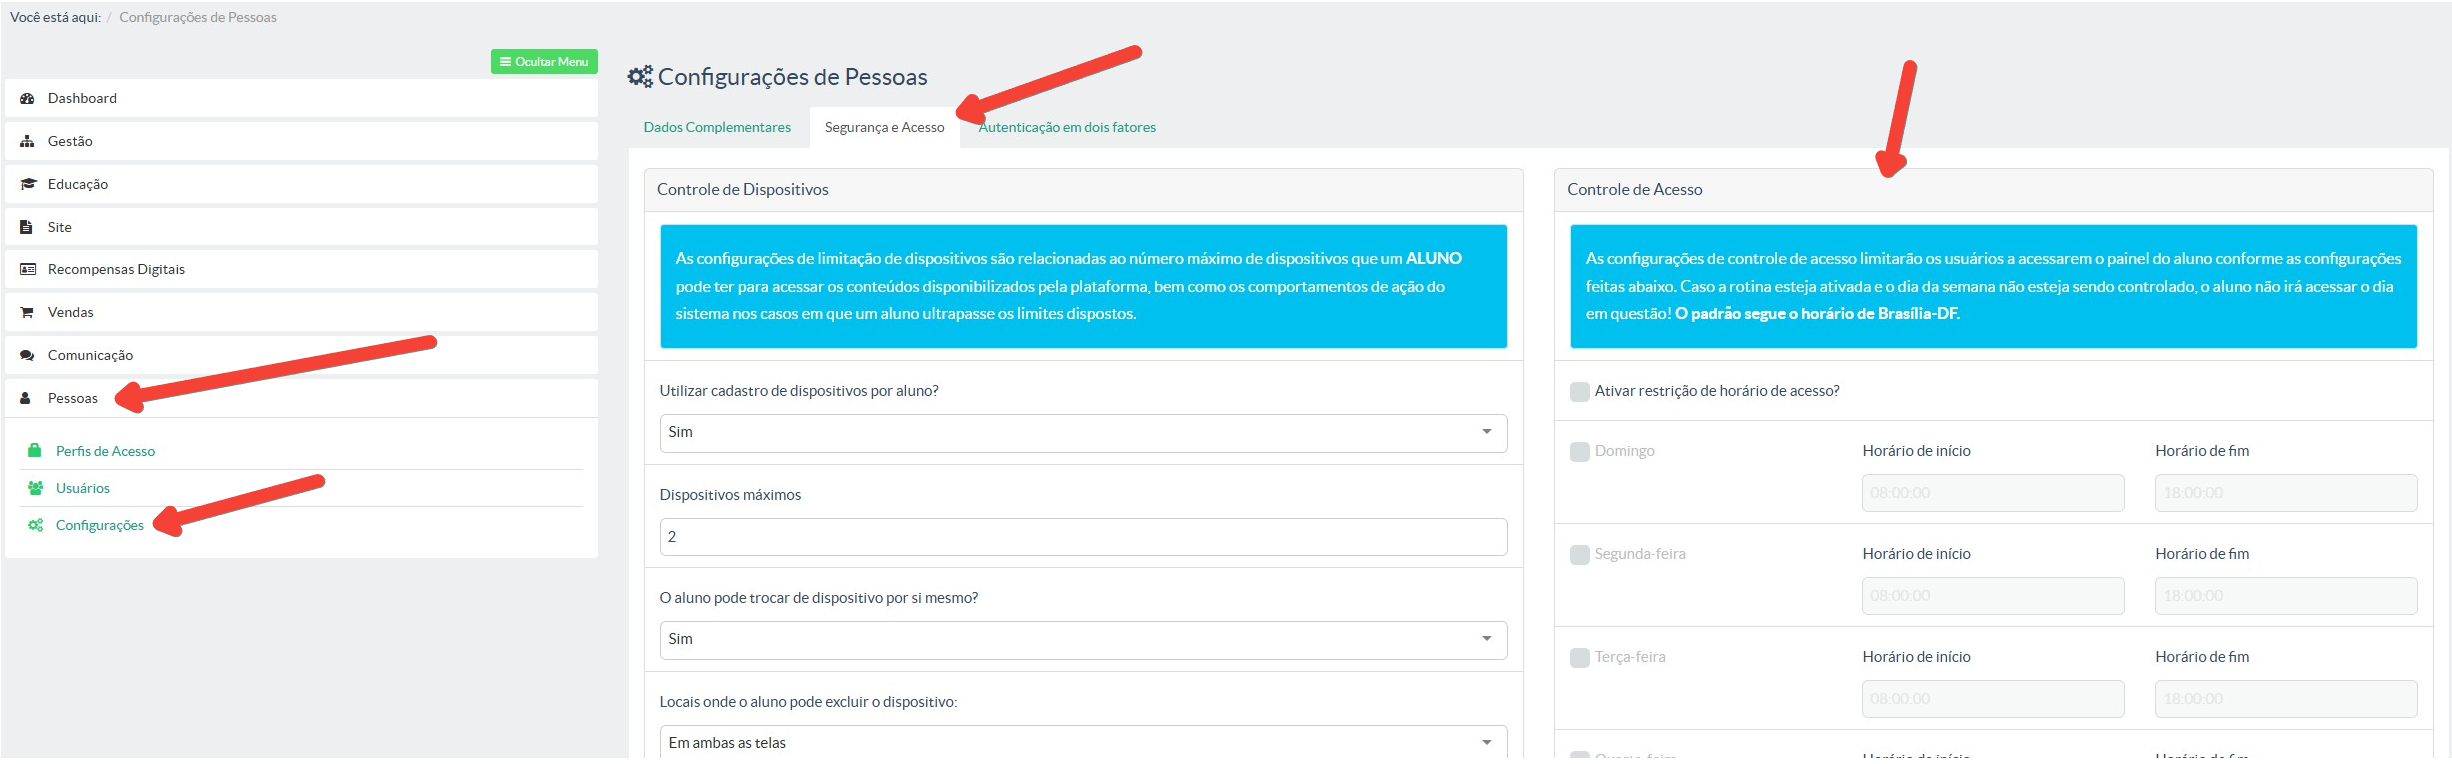Click the Configurações de Pessoas breadcrumb
Screen dimensions: 2452x764
tap(198, 17)
